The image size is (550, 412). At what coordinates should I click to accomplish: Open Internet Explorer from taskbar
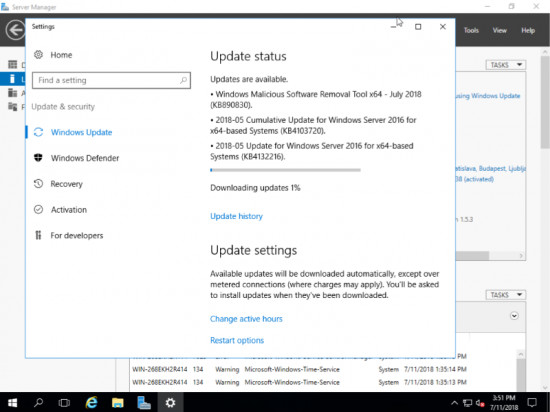(x=91, y=403)
